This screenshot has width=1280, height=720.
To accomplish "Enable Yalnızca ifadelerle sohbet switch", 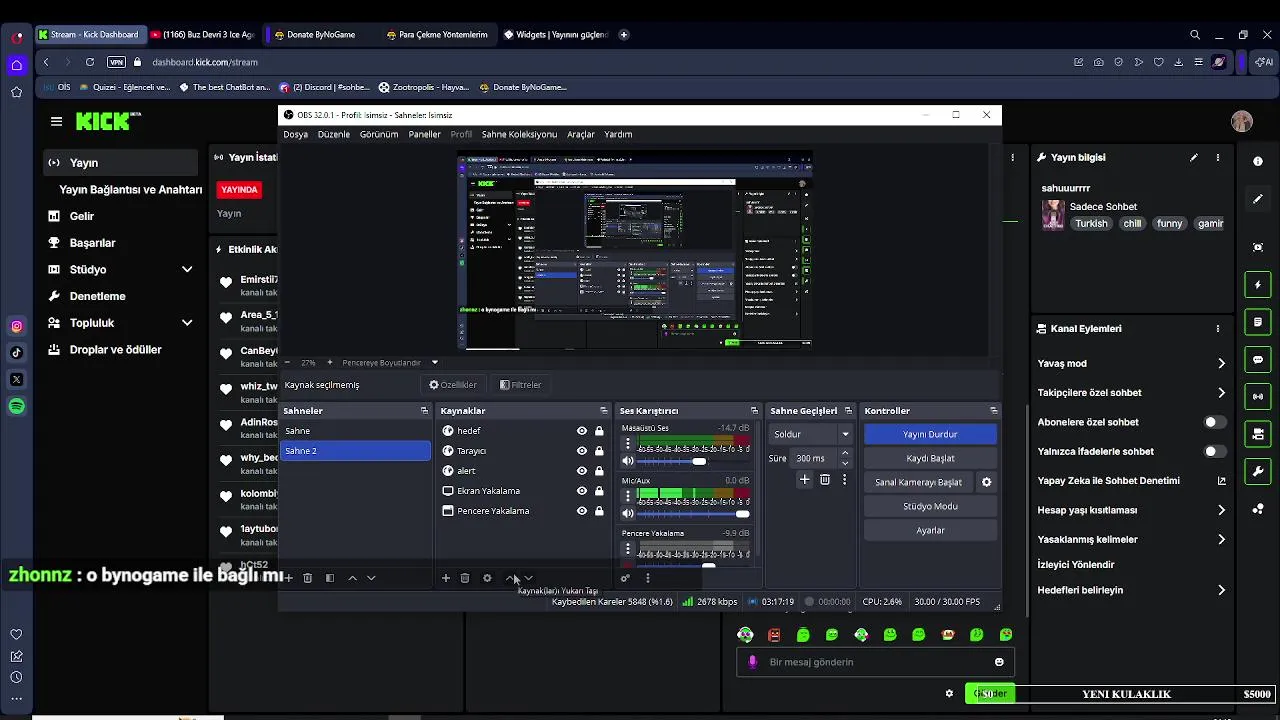I will coord(1214,451).
